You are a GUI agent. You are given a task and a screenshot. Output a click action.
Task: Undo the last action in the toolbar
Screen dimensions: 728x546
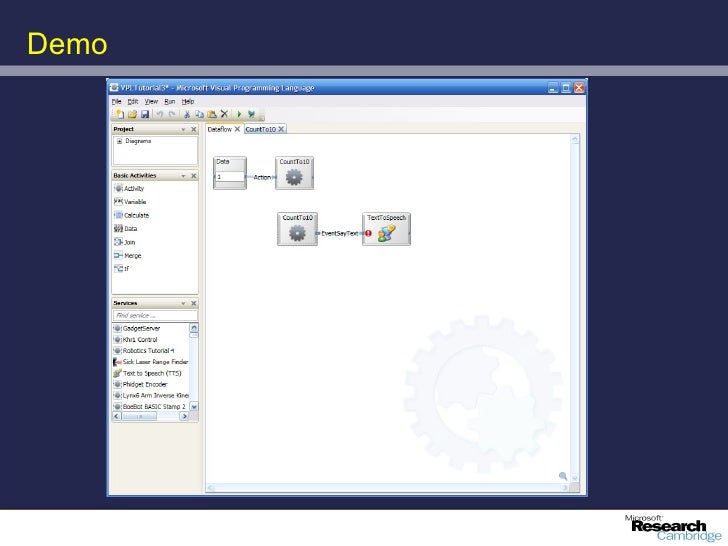tap(160, 114)
